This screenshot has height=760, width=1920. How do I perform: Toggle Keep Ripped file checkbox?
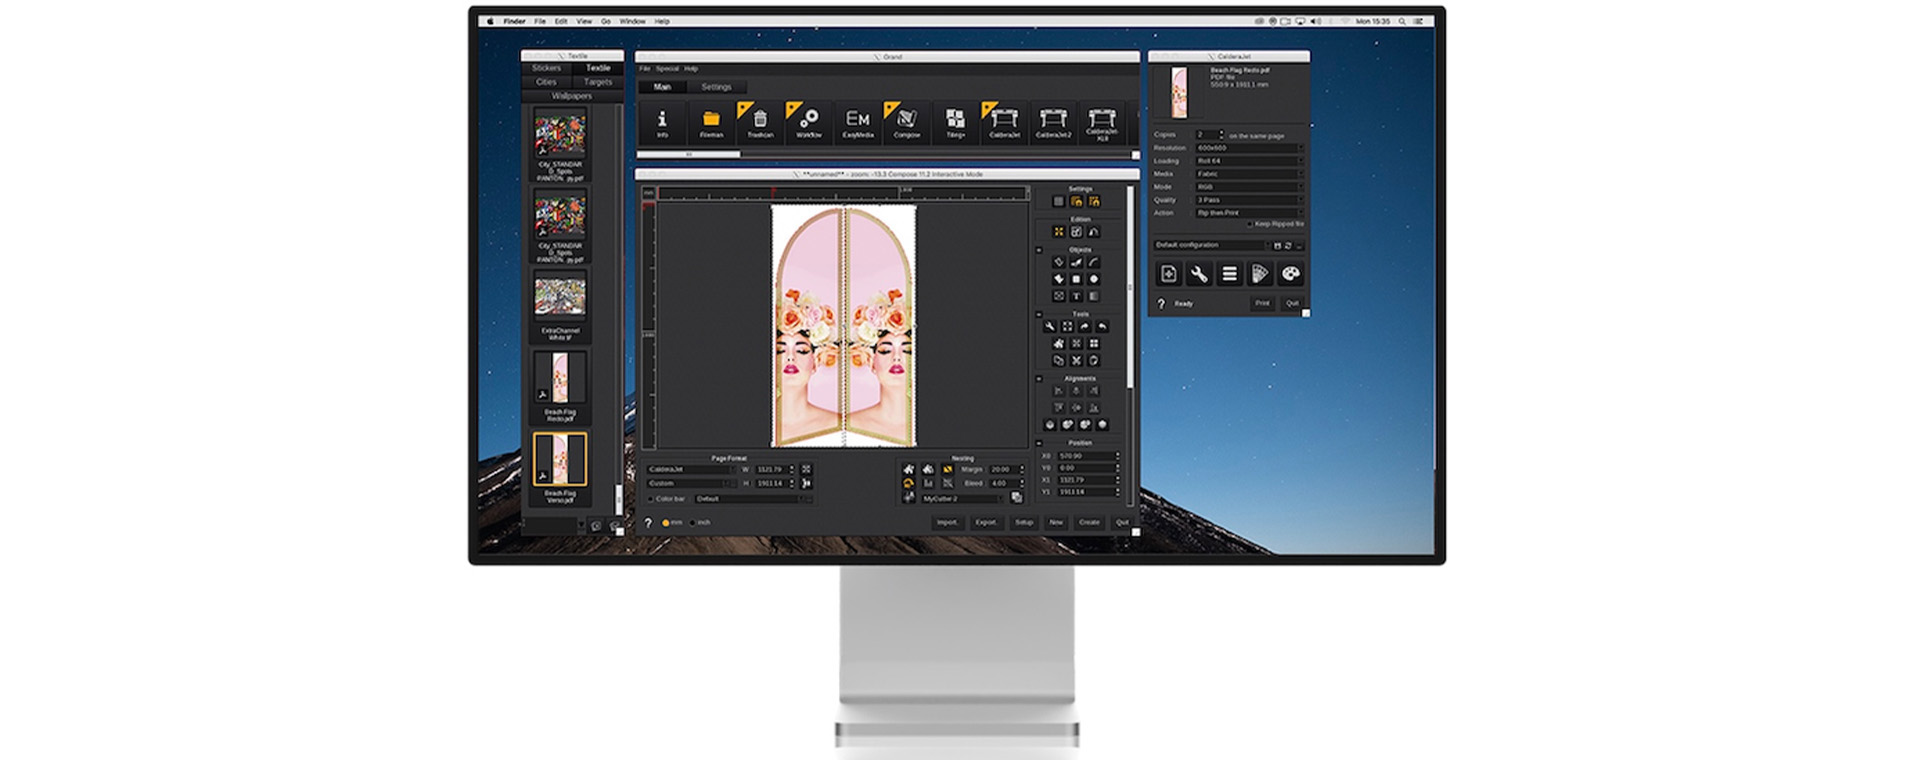[1250, 224]
